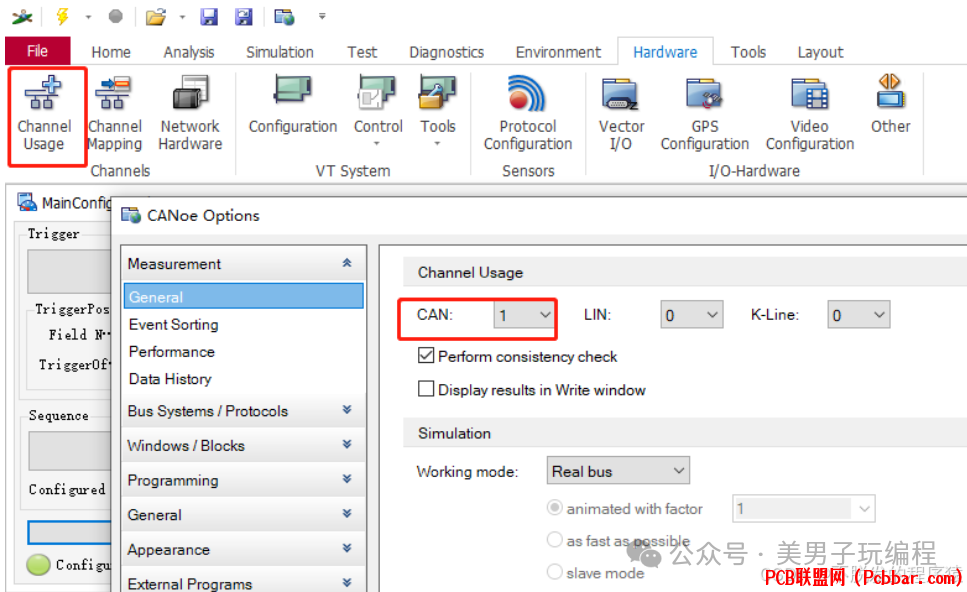
Task: Open the VT System Control menu
Action: point(377,111)
